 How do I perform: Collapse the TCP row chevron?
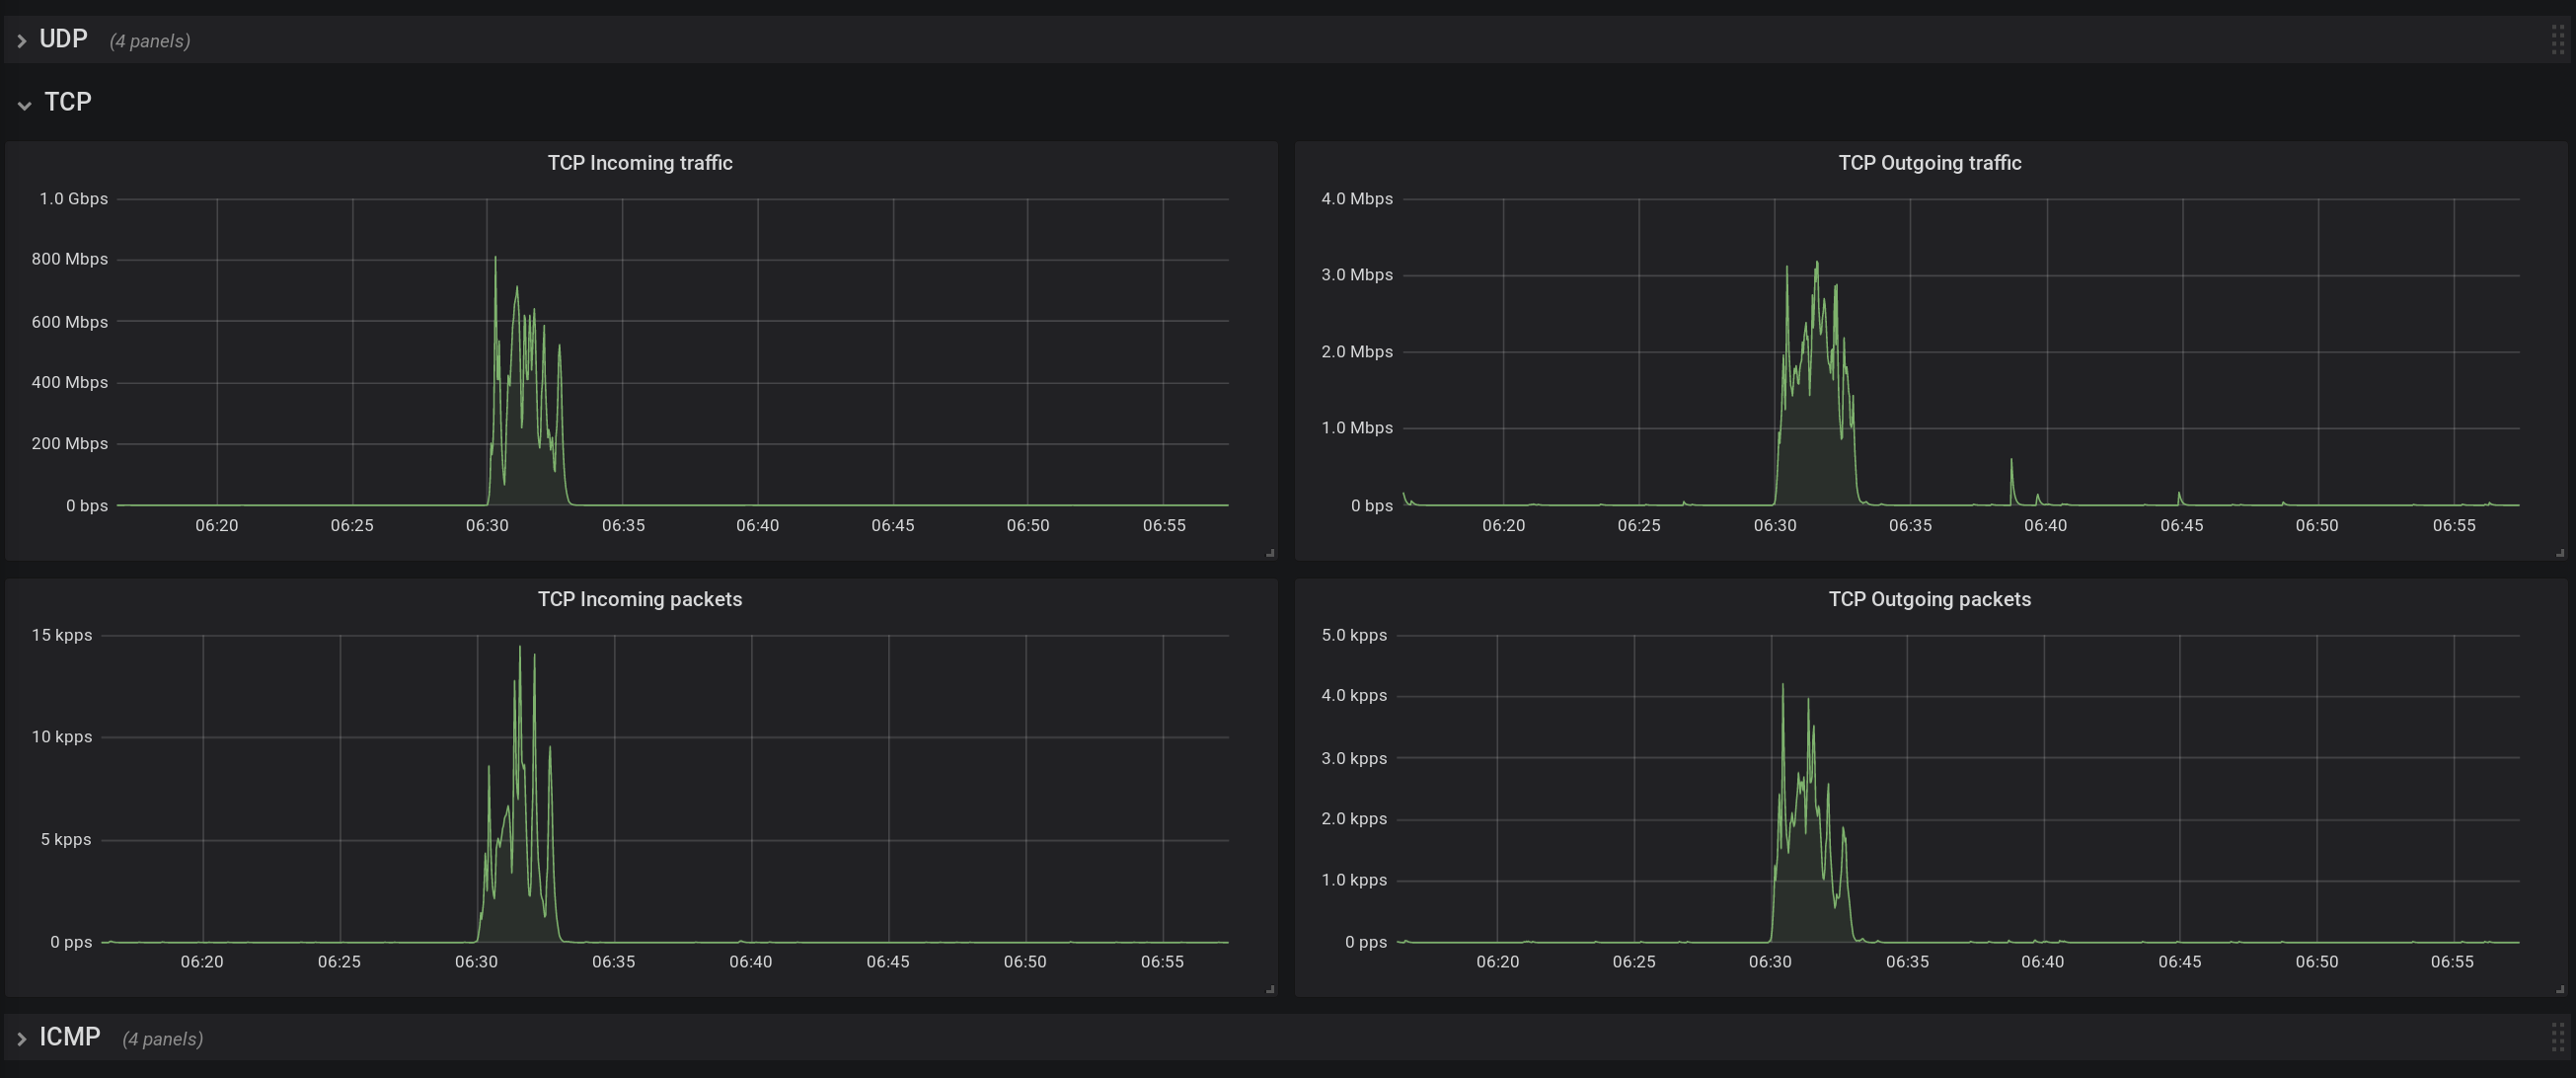tap(24, 104)
